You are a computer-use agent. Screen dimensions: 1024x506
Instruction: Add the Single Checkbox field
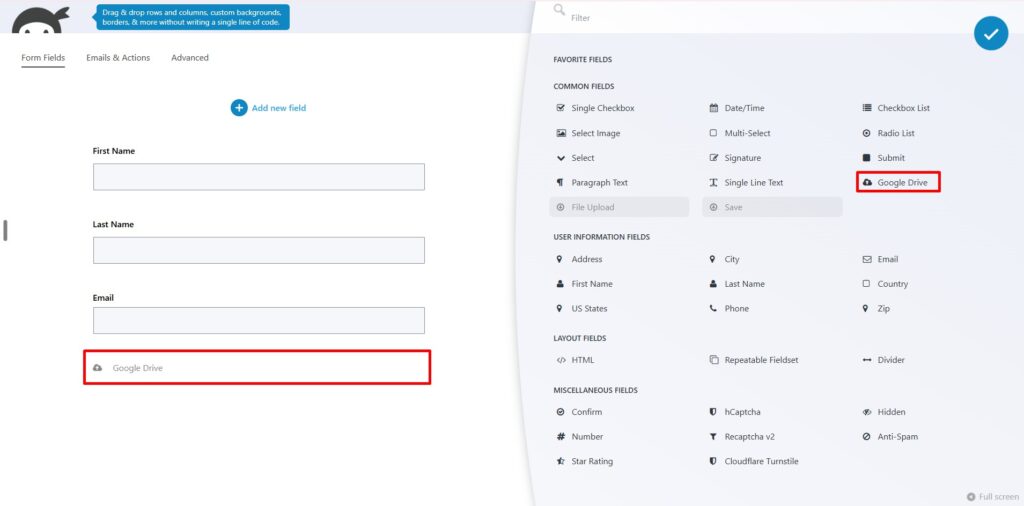point(595,108)
